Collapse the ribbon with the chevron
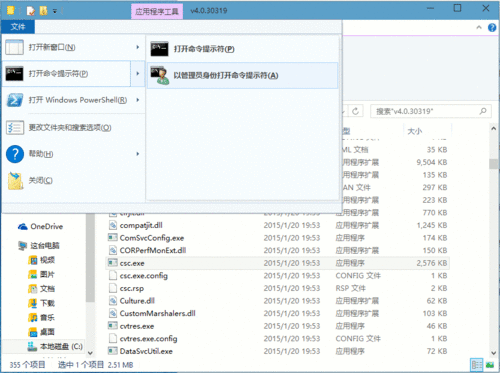 [479, 28]
